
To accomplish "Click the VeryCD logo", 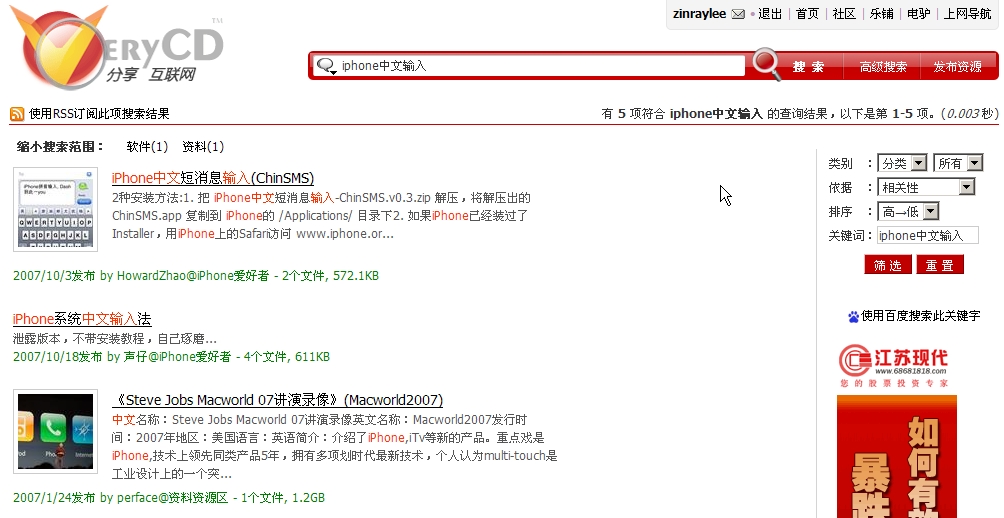I will coord(117,48).
